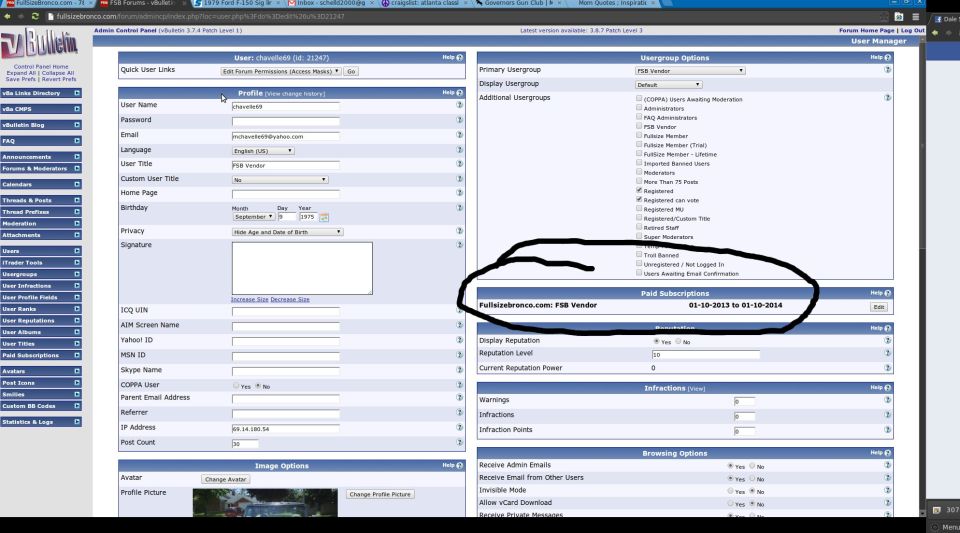Expand the Paid Subscriptions sidebar section
960x533 pixels.
77,355
